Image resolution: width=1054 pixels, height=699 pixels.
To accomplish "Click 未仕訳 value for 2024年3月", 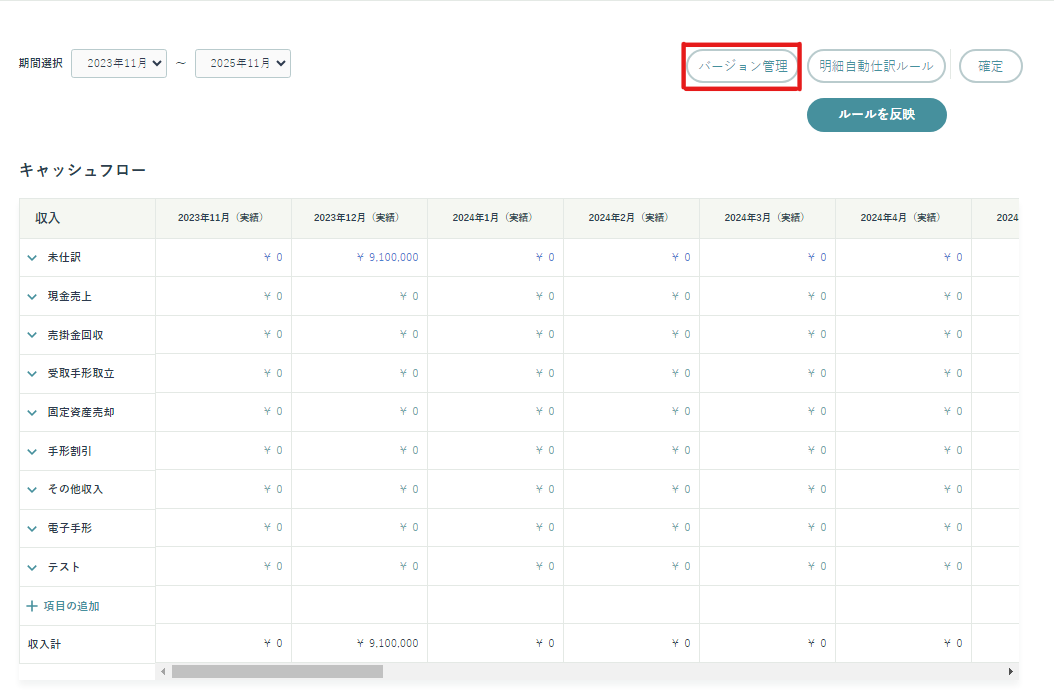I will (817, 257).
